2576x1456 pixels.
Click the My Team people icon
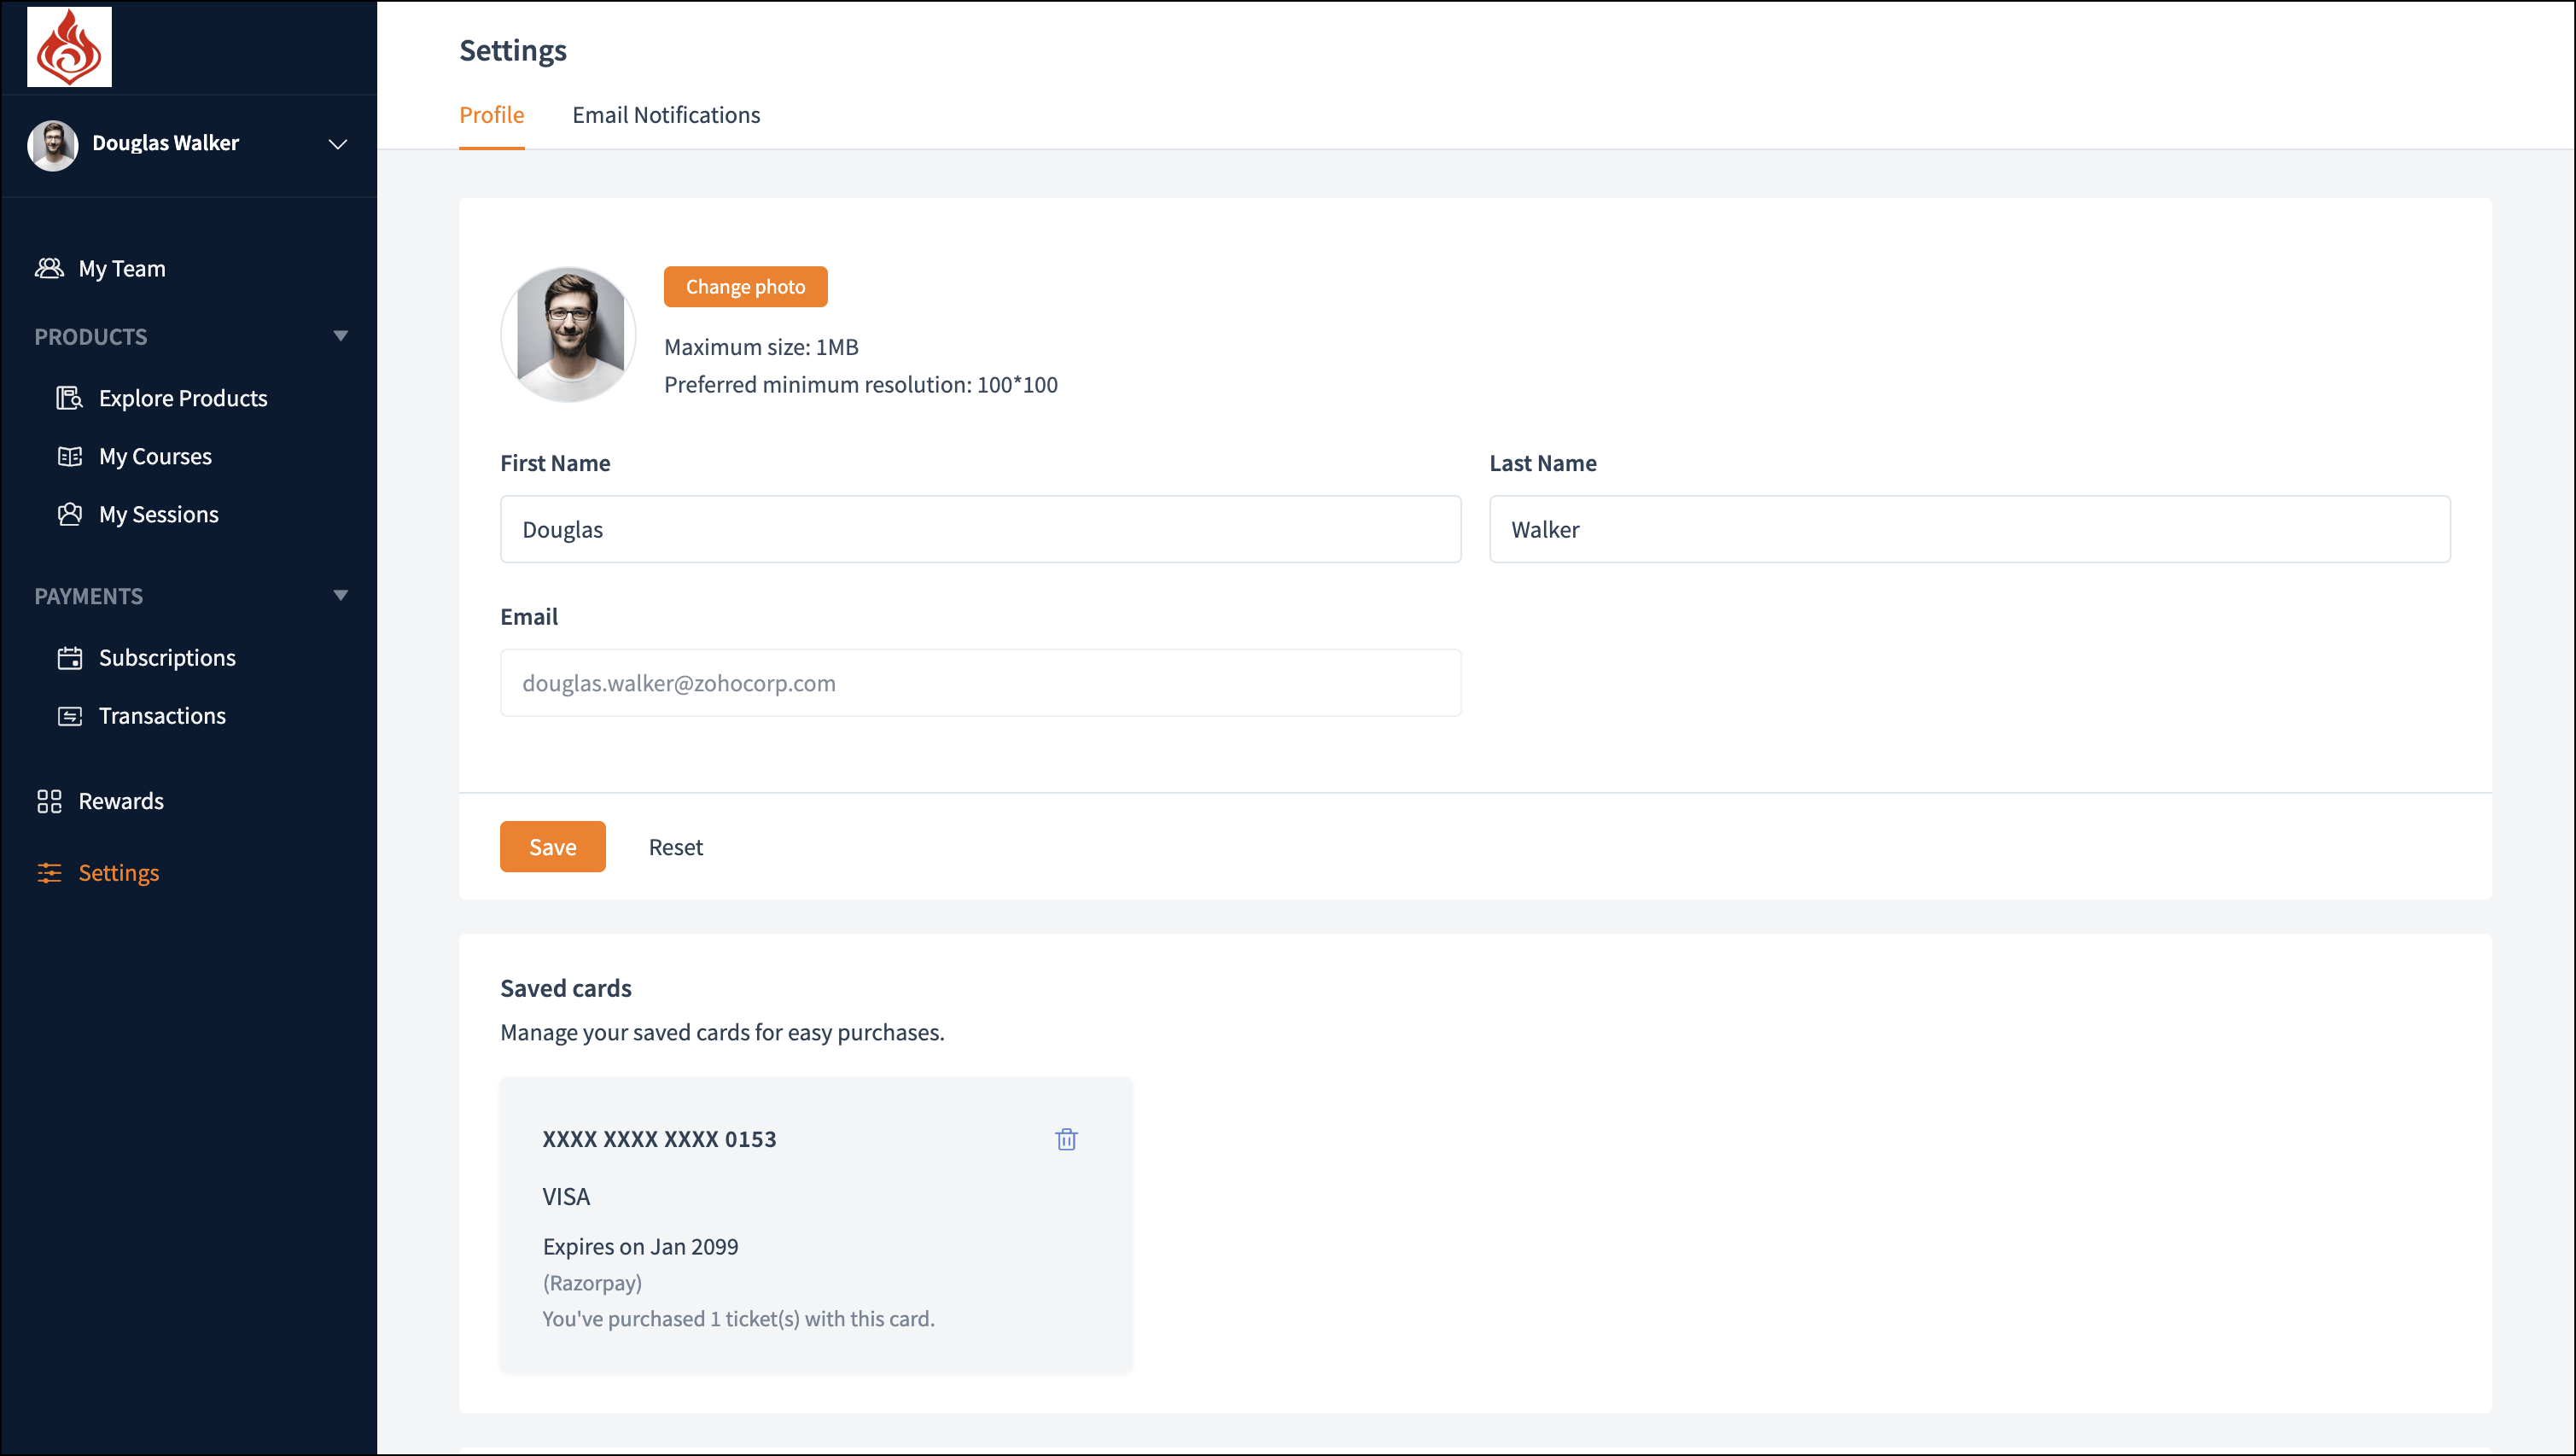[49, 268]
